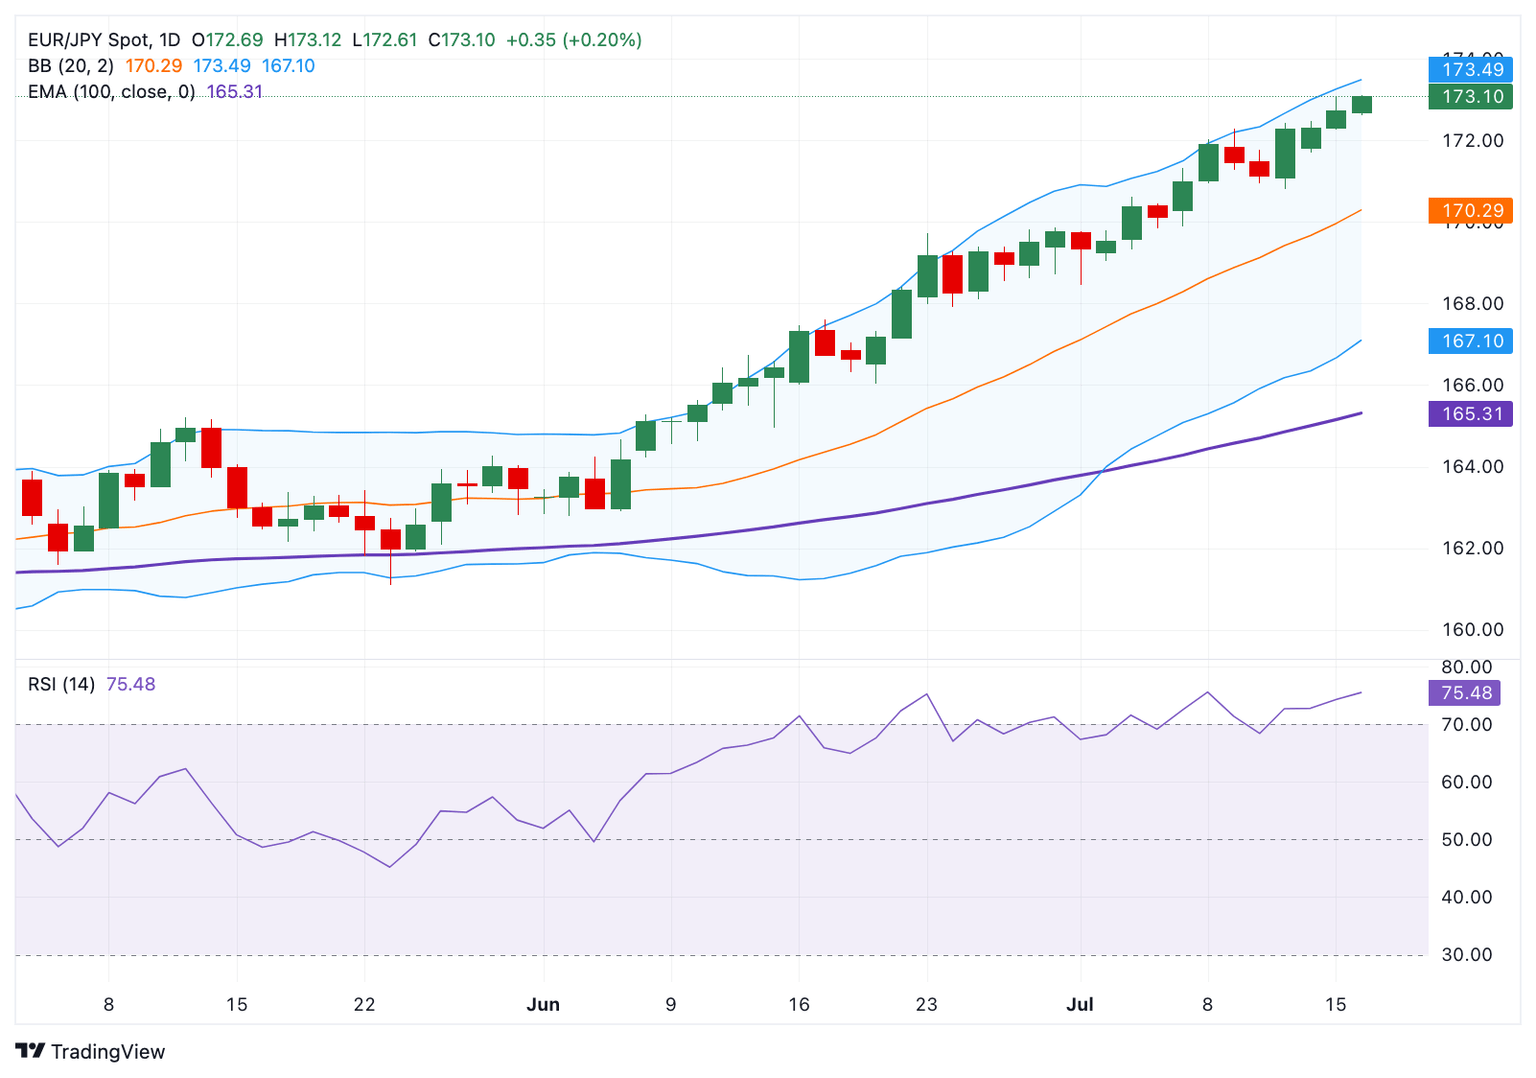
Task: Click the TradingView logo icon
Action: (30, 1051)
